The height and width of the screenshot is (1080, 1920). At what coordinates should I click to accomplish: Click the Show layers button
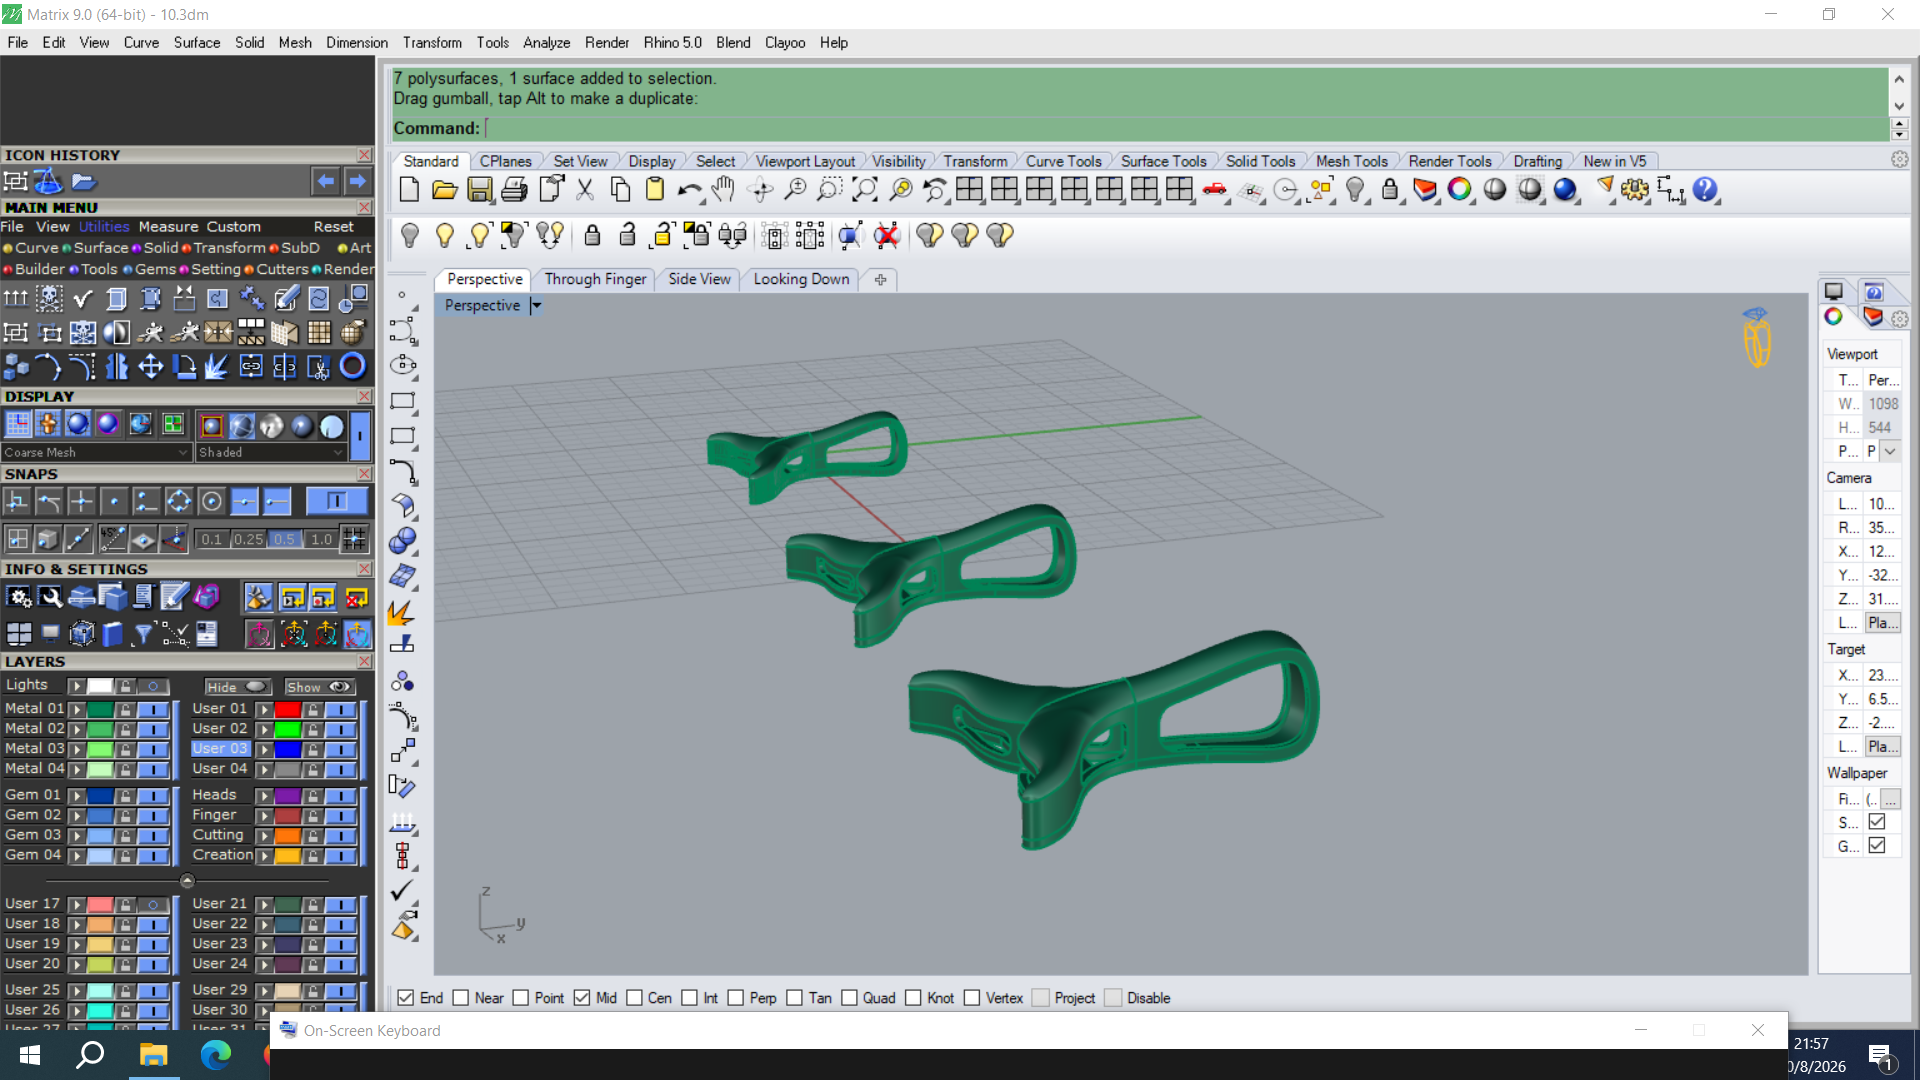tap(319, 687)
